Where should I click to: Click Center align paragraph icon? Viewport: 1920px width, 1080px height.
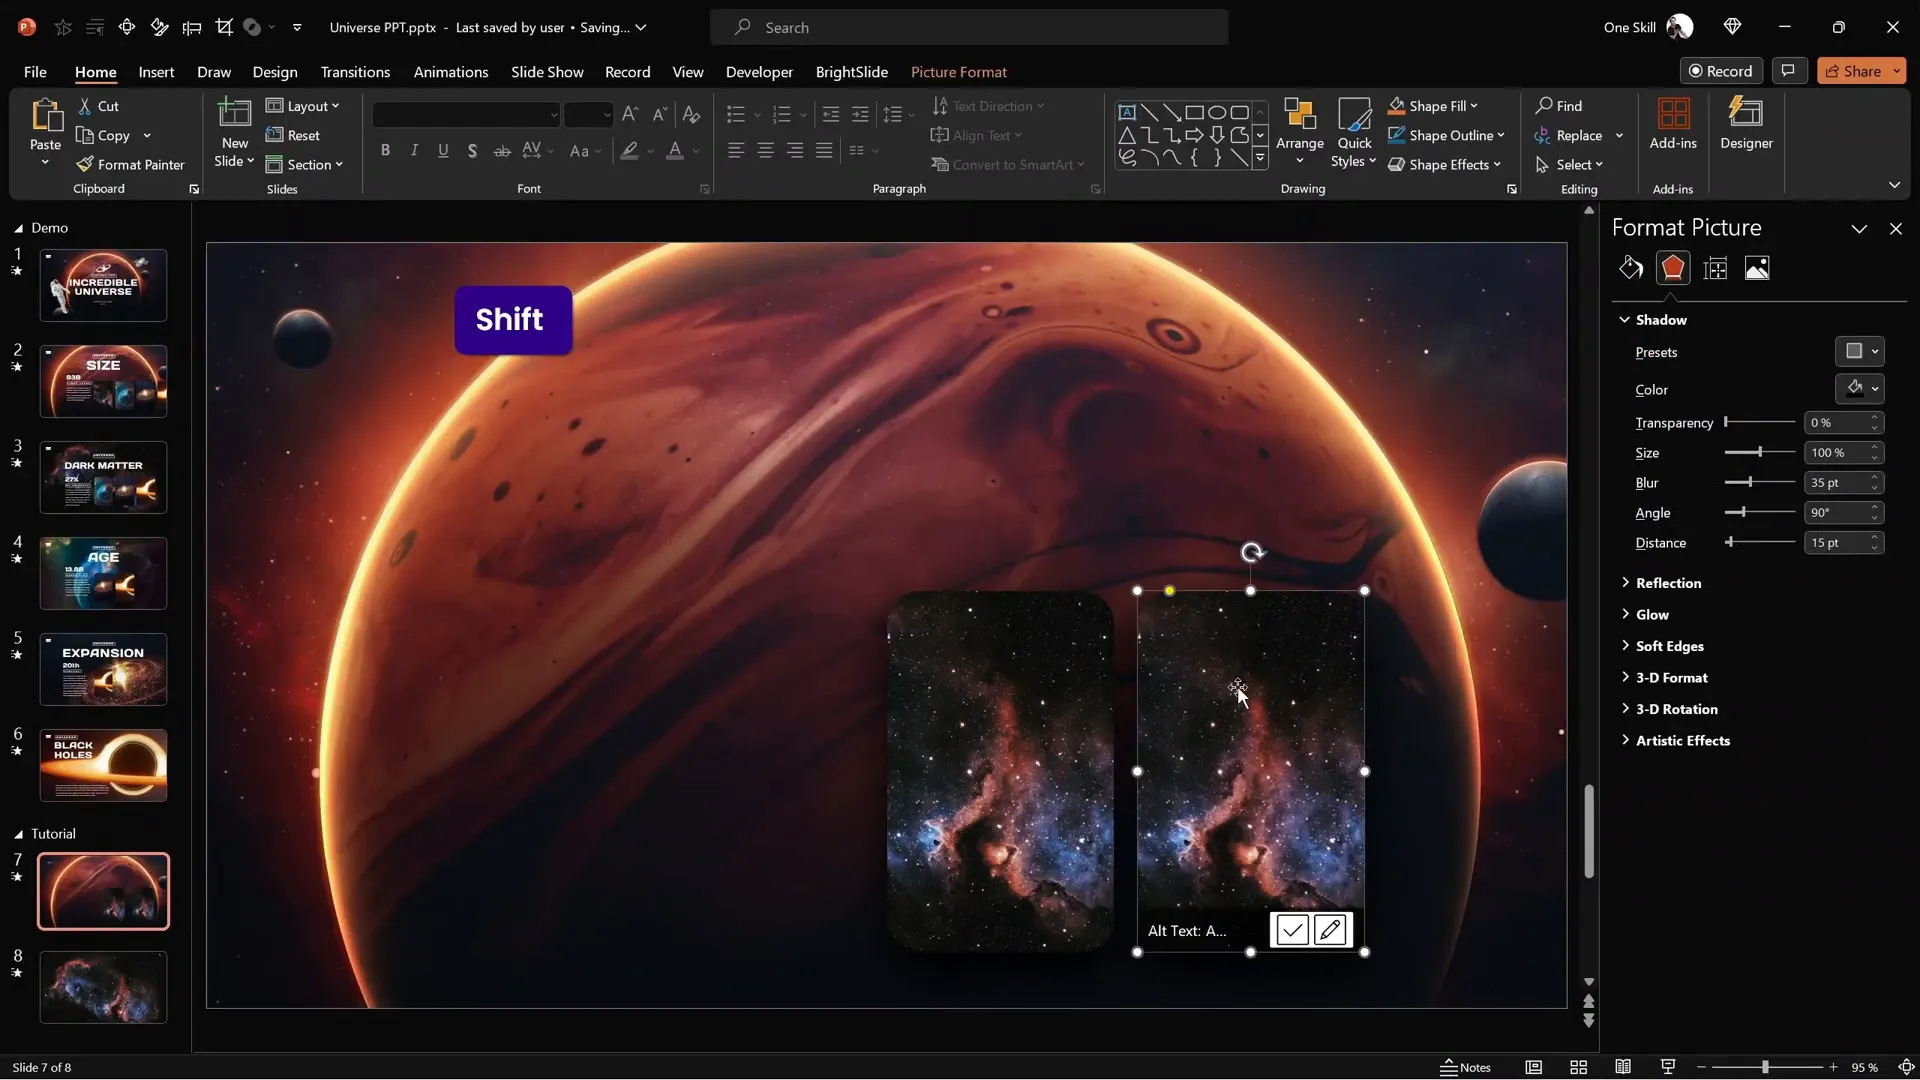(x=765, y=150)
